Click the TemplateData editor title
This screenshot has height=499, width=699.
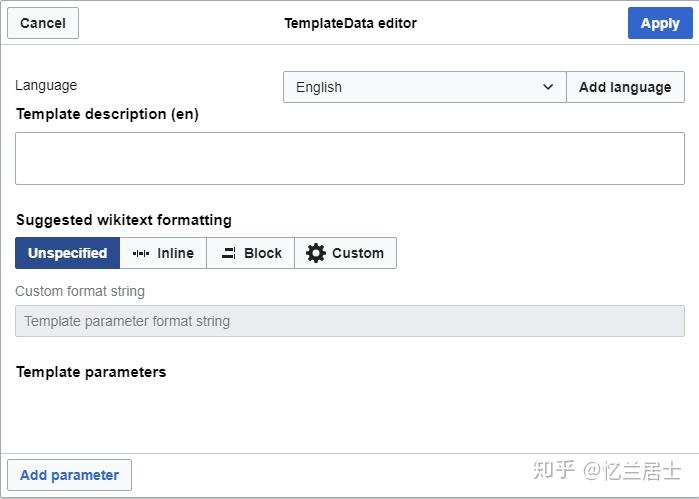tap(350, 23)
